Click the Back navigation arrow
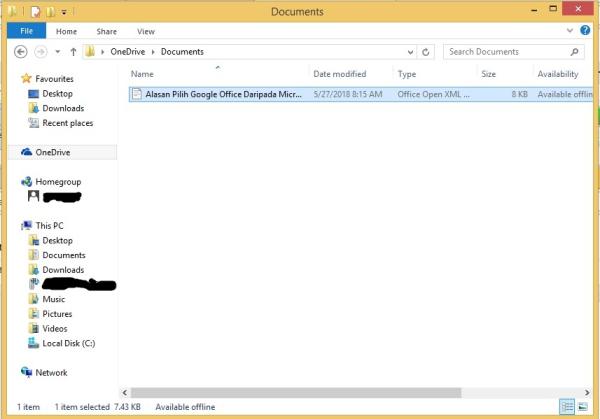 point(21,52)
